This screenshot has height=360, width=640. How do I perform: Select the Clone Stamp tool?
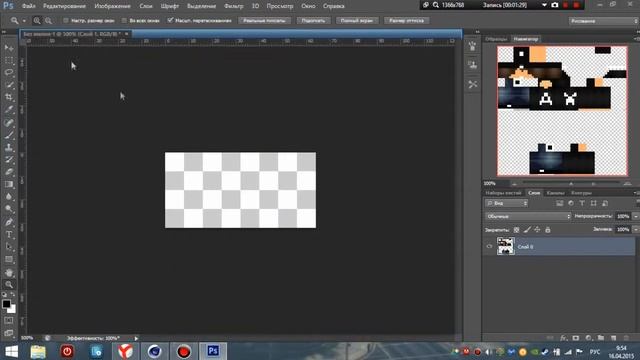(9, 147)
